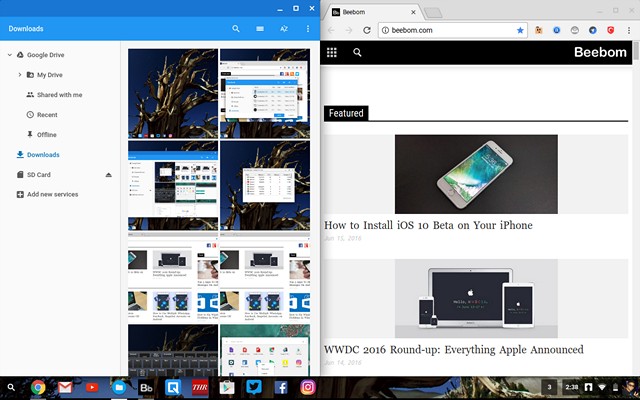Click Add new services
This screenshot has width=640, height=400.
52,194
